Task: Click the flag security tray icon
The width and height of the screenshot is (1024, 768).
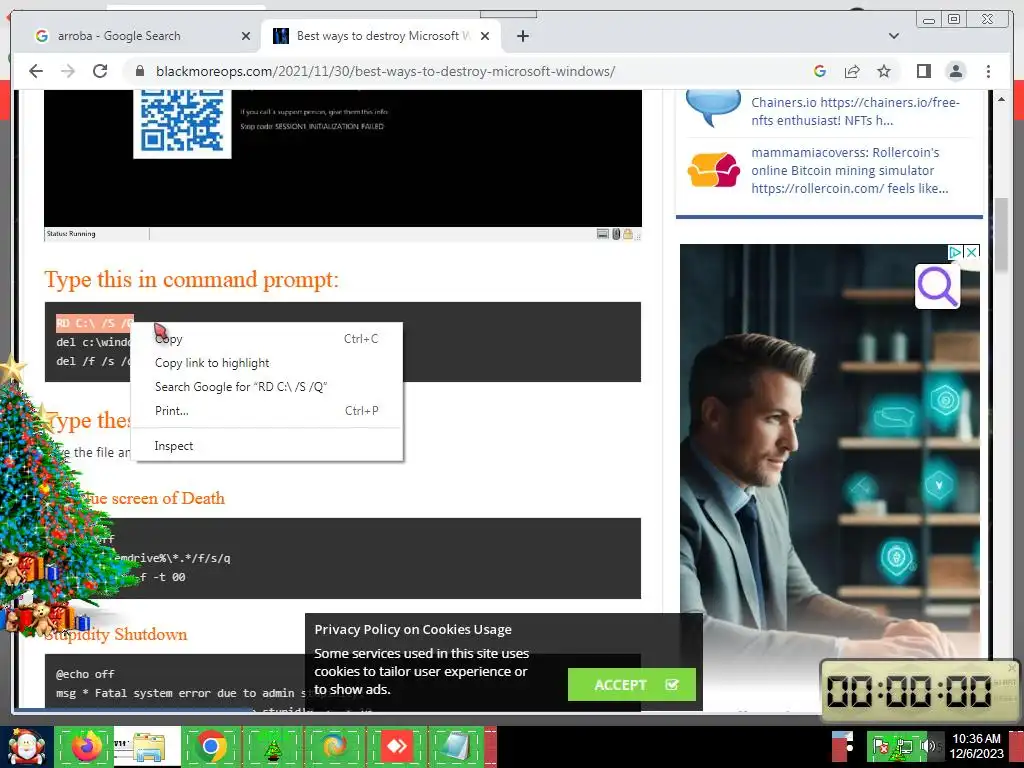Action: 880,746
